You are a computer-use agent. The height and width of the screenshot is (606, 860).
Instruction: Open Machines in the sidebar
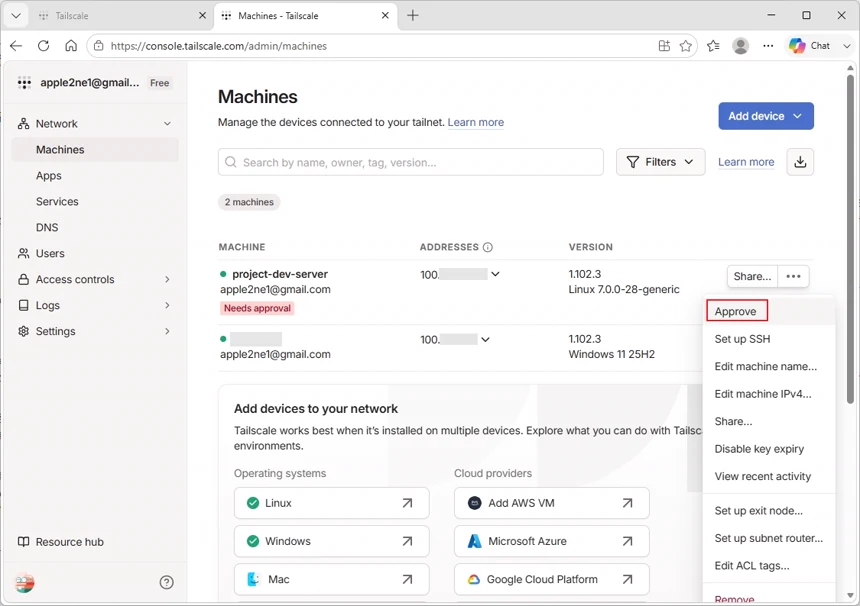tap(95, 150)
